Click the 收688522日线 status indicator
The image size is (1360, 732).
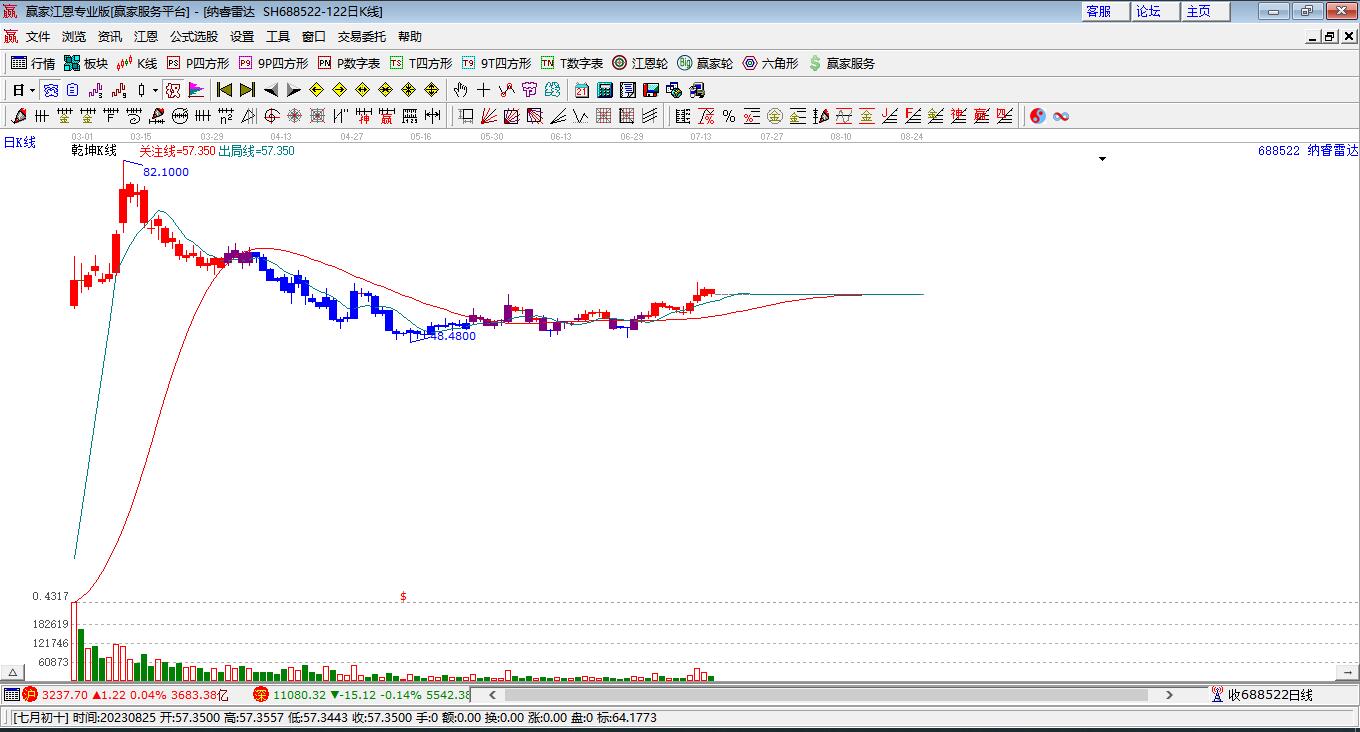(x=1262, y=695)
